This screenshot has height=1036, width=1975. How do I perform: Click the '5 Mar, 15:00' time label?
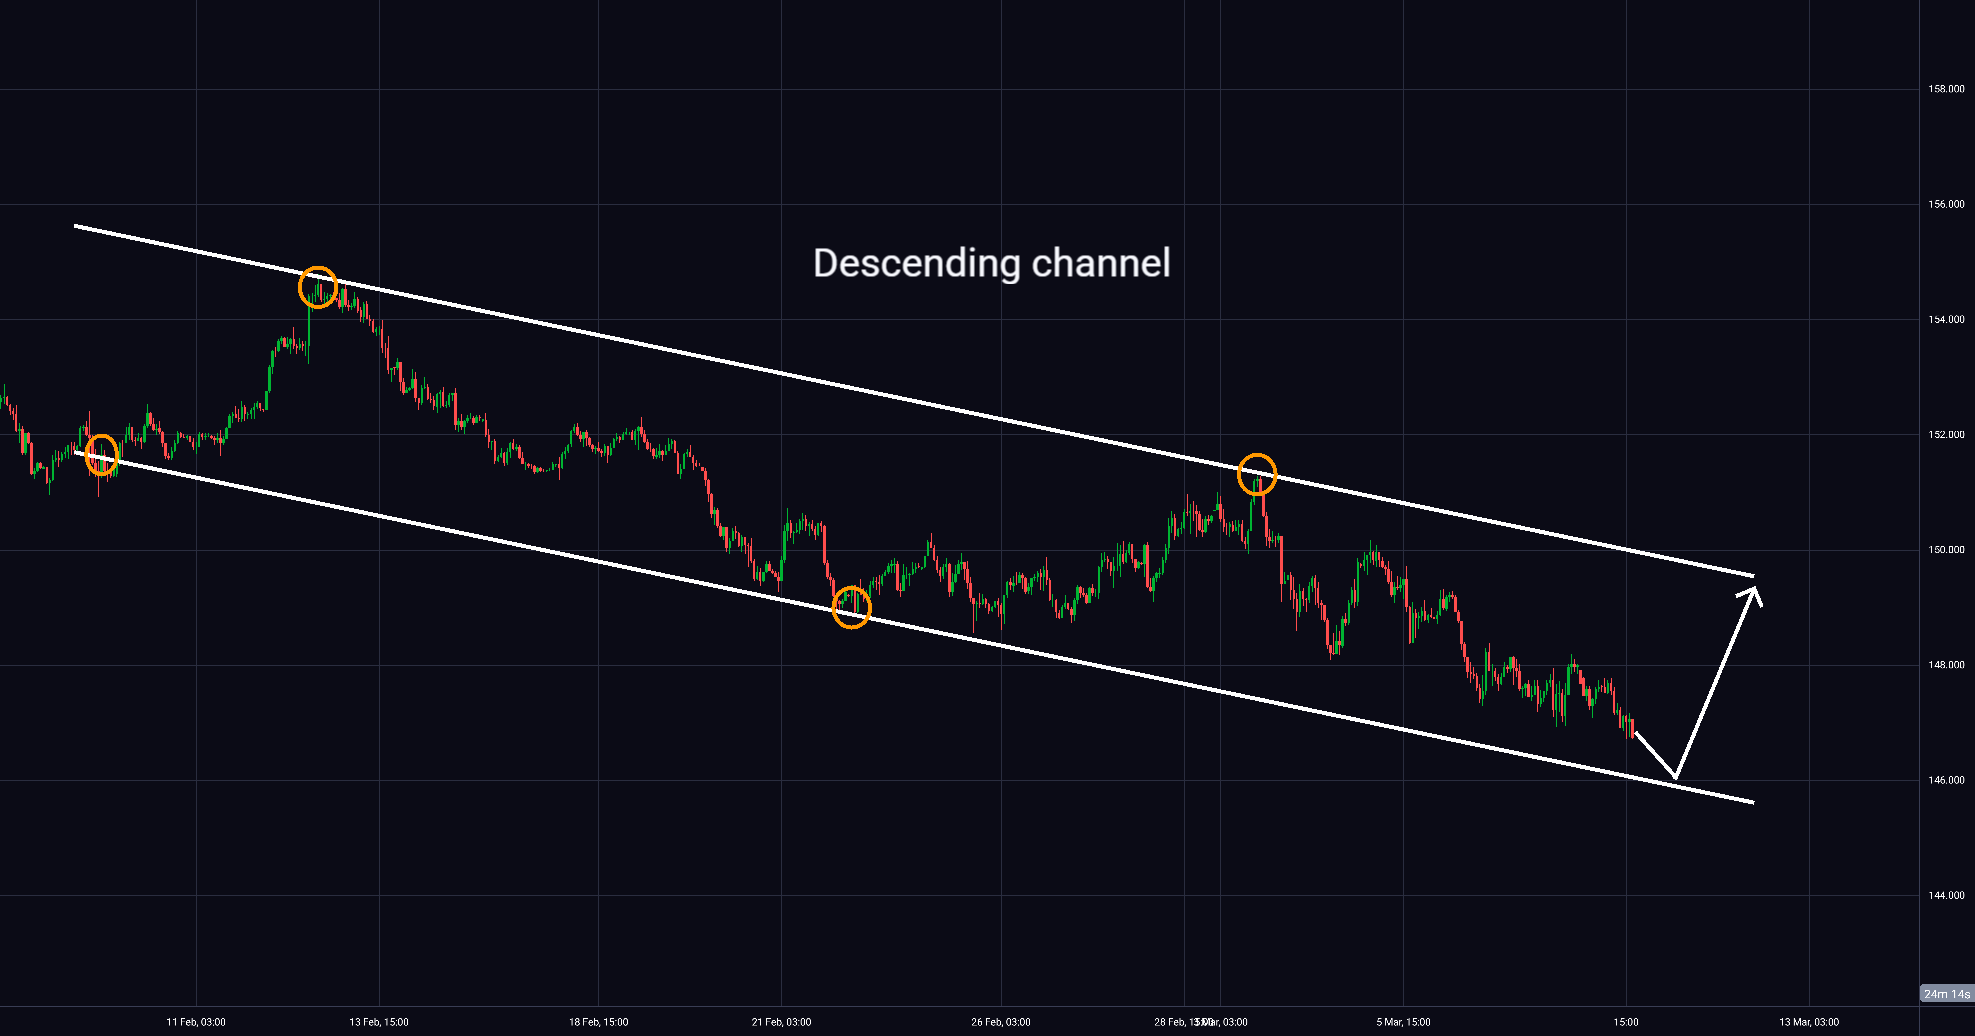pos(1403,1022)
